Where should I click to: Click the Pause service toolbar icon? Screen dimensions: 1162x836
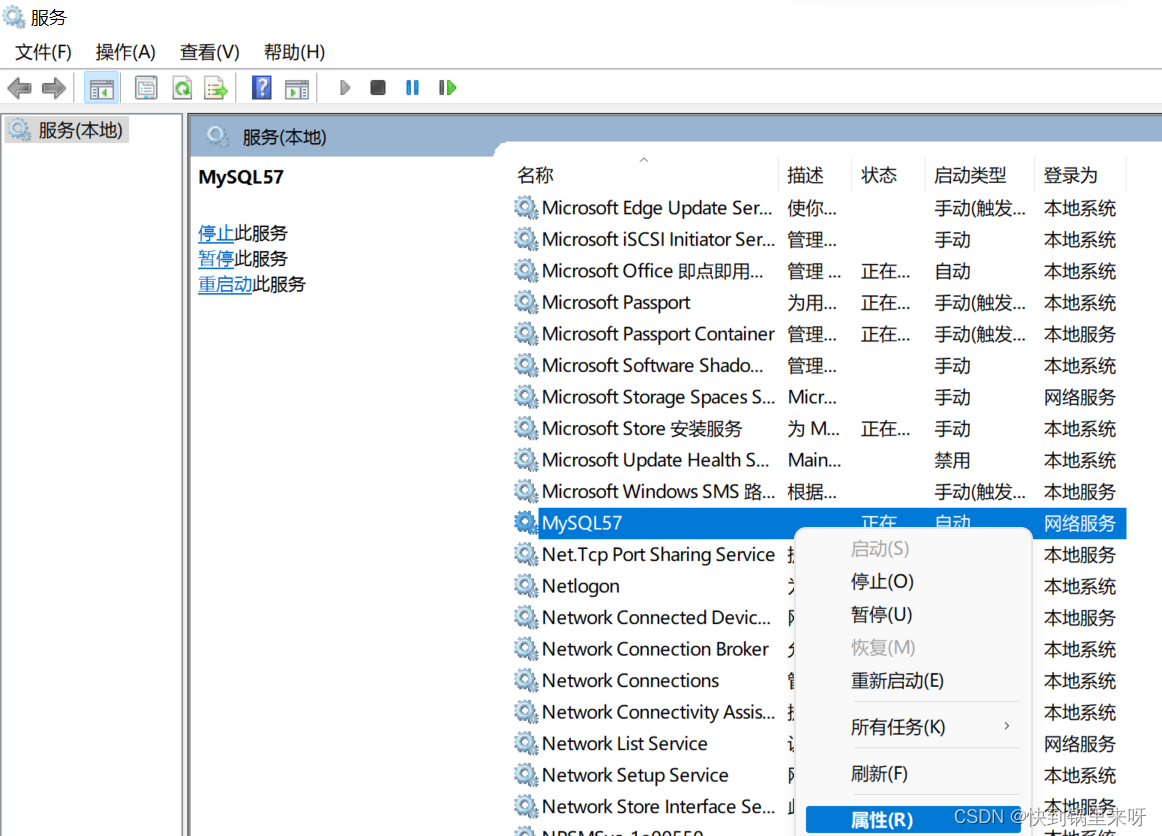tap(413, 87)
